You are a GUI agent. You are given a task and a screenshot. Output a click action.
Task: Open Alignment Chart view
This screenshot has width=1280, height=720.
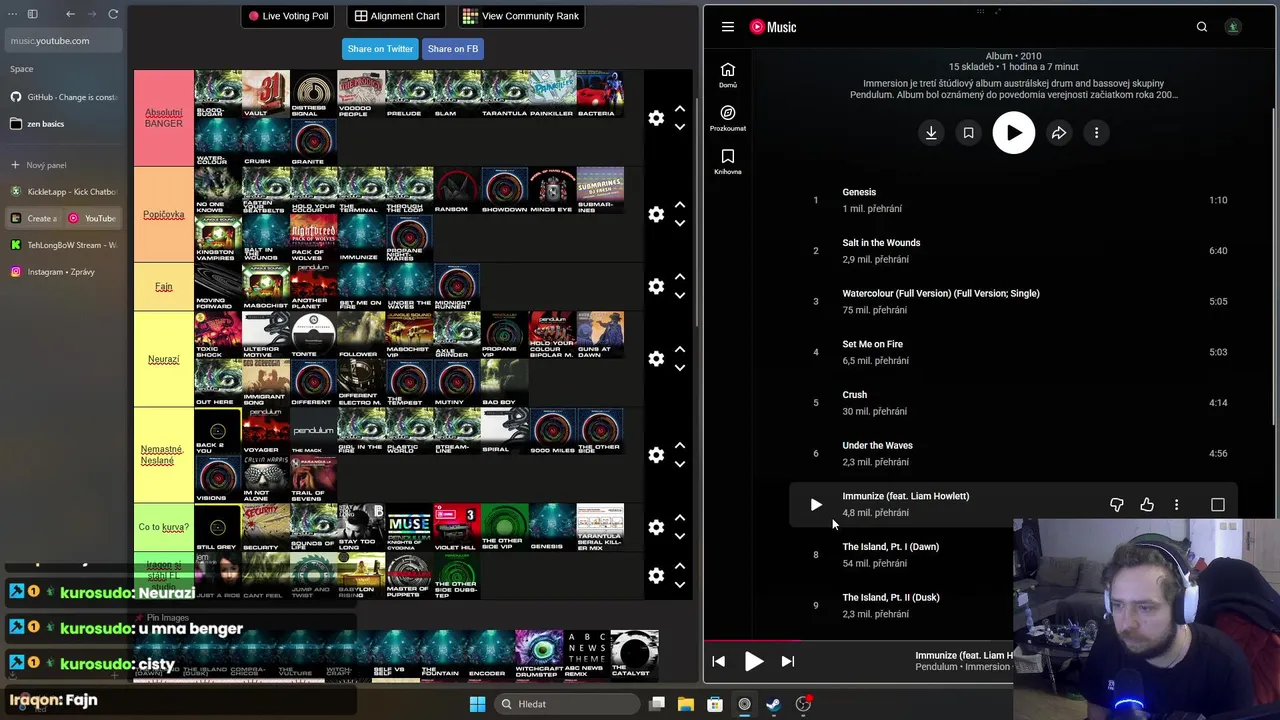(x=397, y=16)
